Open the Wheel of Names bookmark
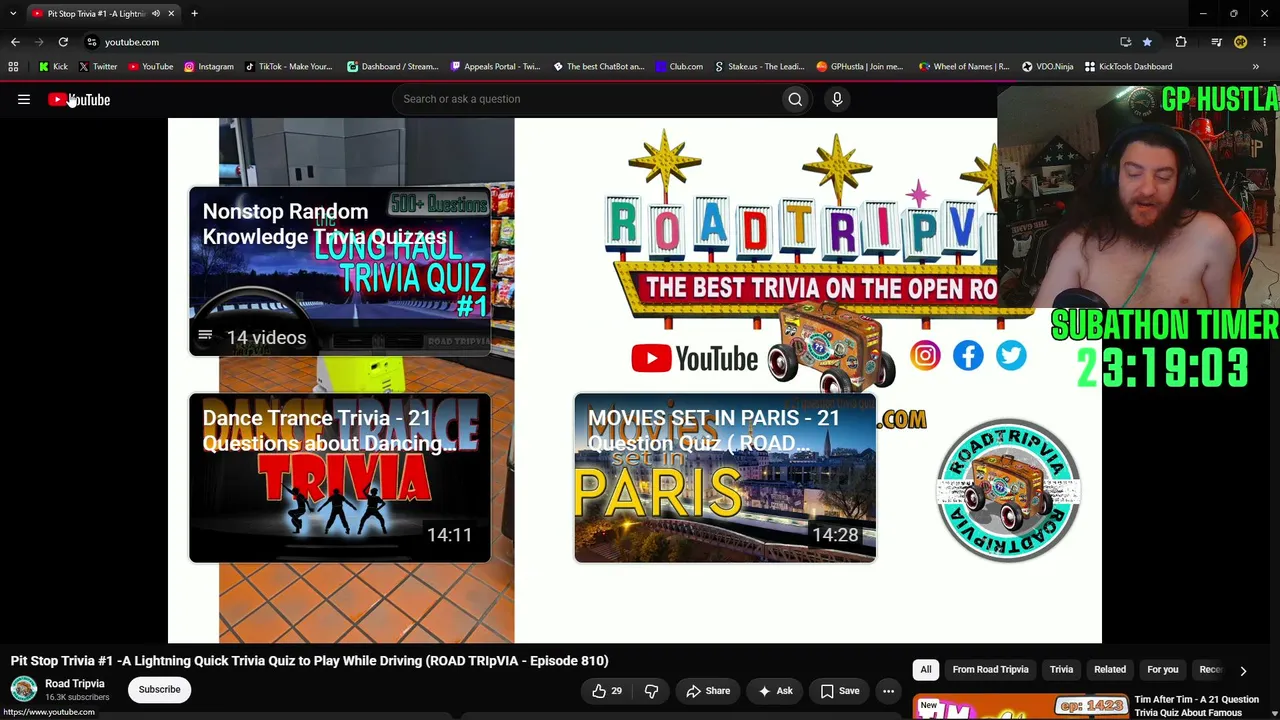Screen dimensions: 1280x720 pos(963,67)
